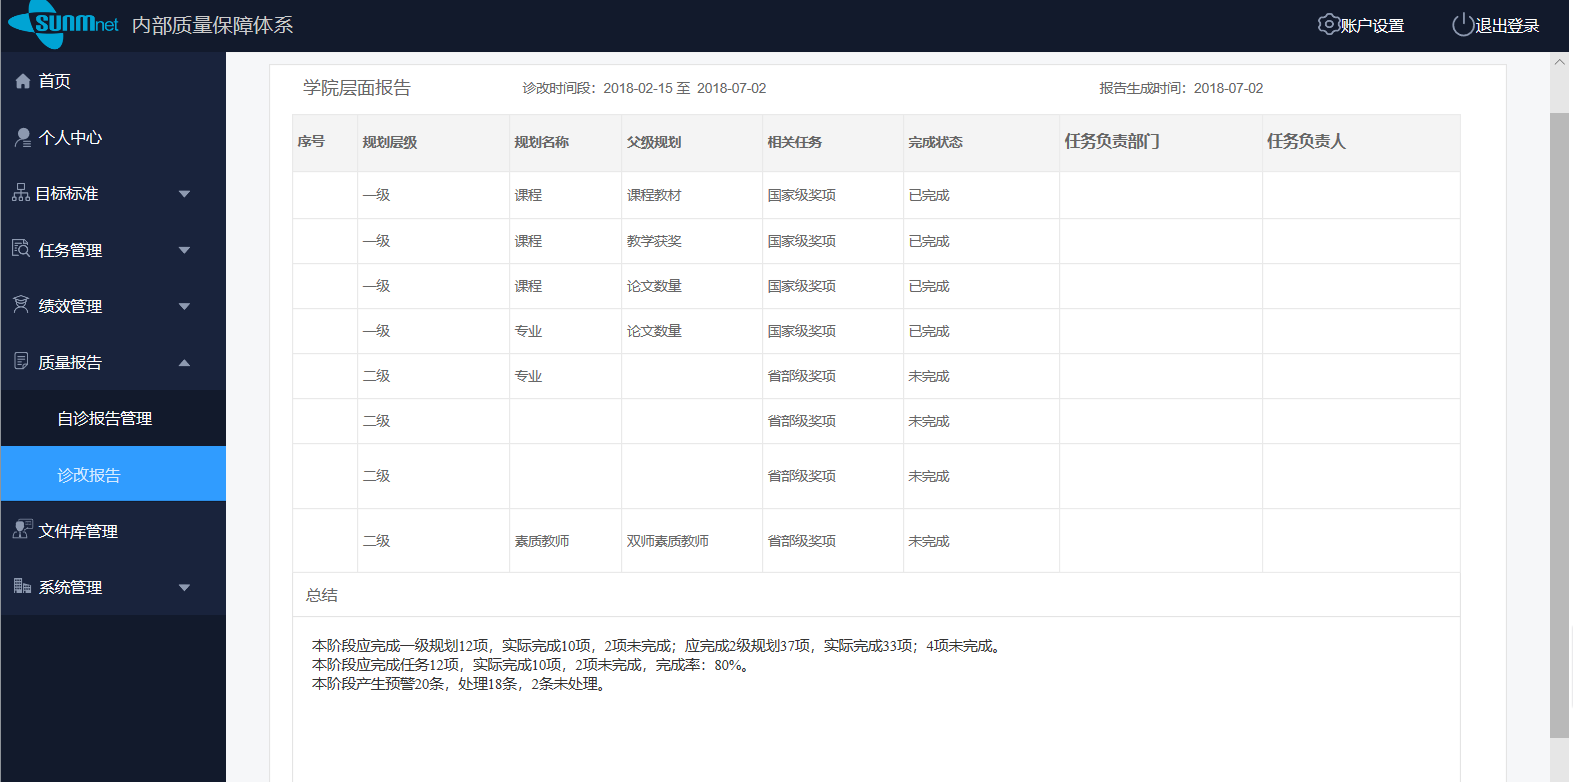1573x782 pixels.
Task: Select the 诊改报告 menu item
Action: [x=89, y=475]
